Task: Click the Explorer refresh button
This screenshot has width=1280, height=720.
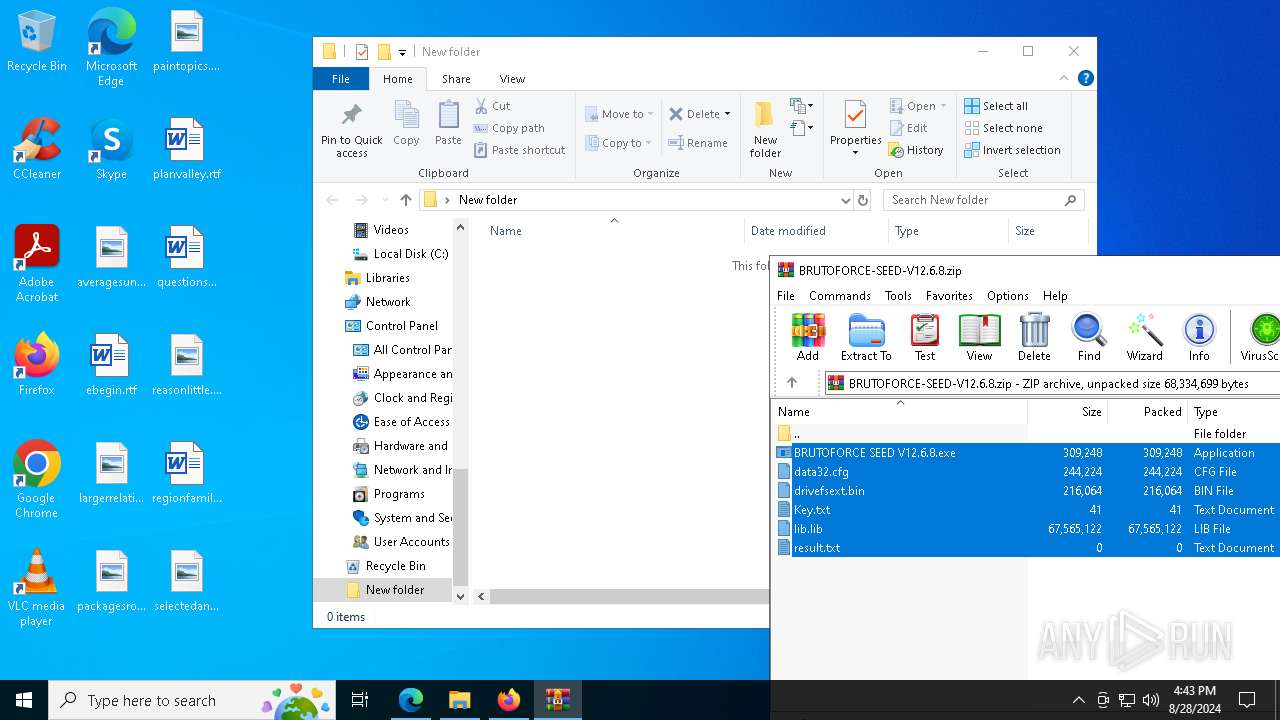Action: tap(863, 200)
